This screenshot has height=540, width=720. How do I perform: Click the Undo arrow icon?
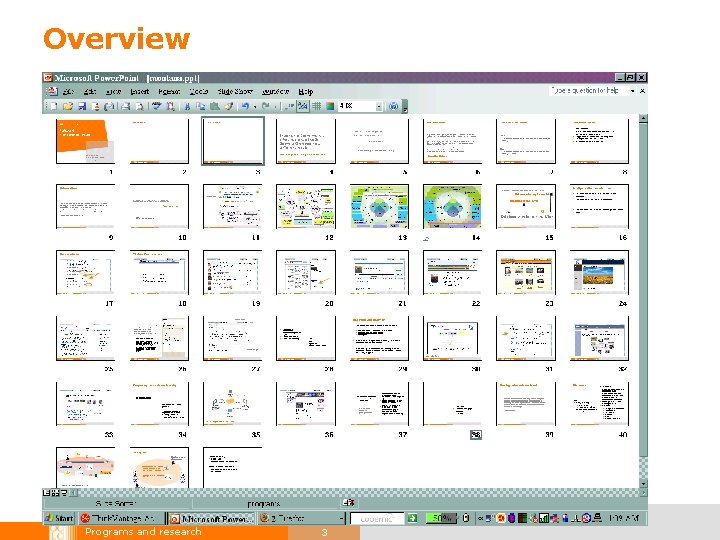tap(245, 107)
